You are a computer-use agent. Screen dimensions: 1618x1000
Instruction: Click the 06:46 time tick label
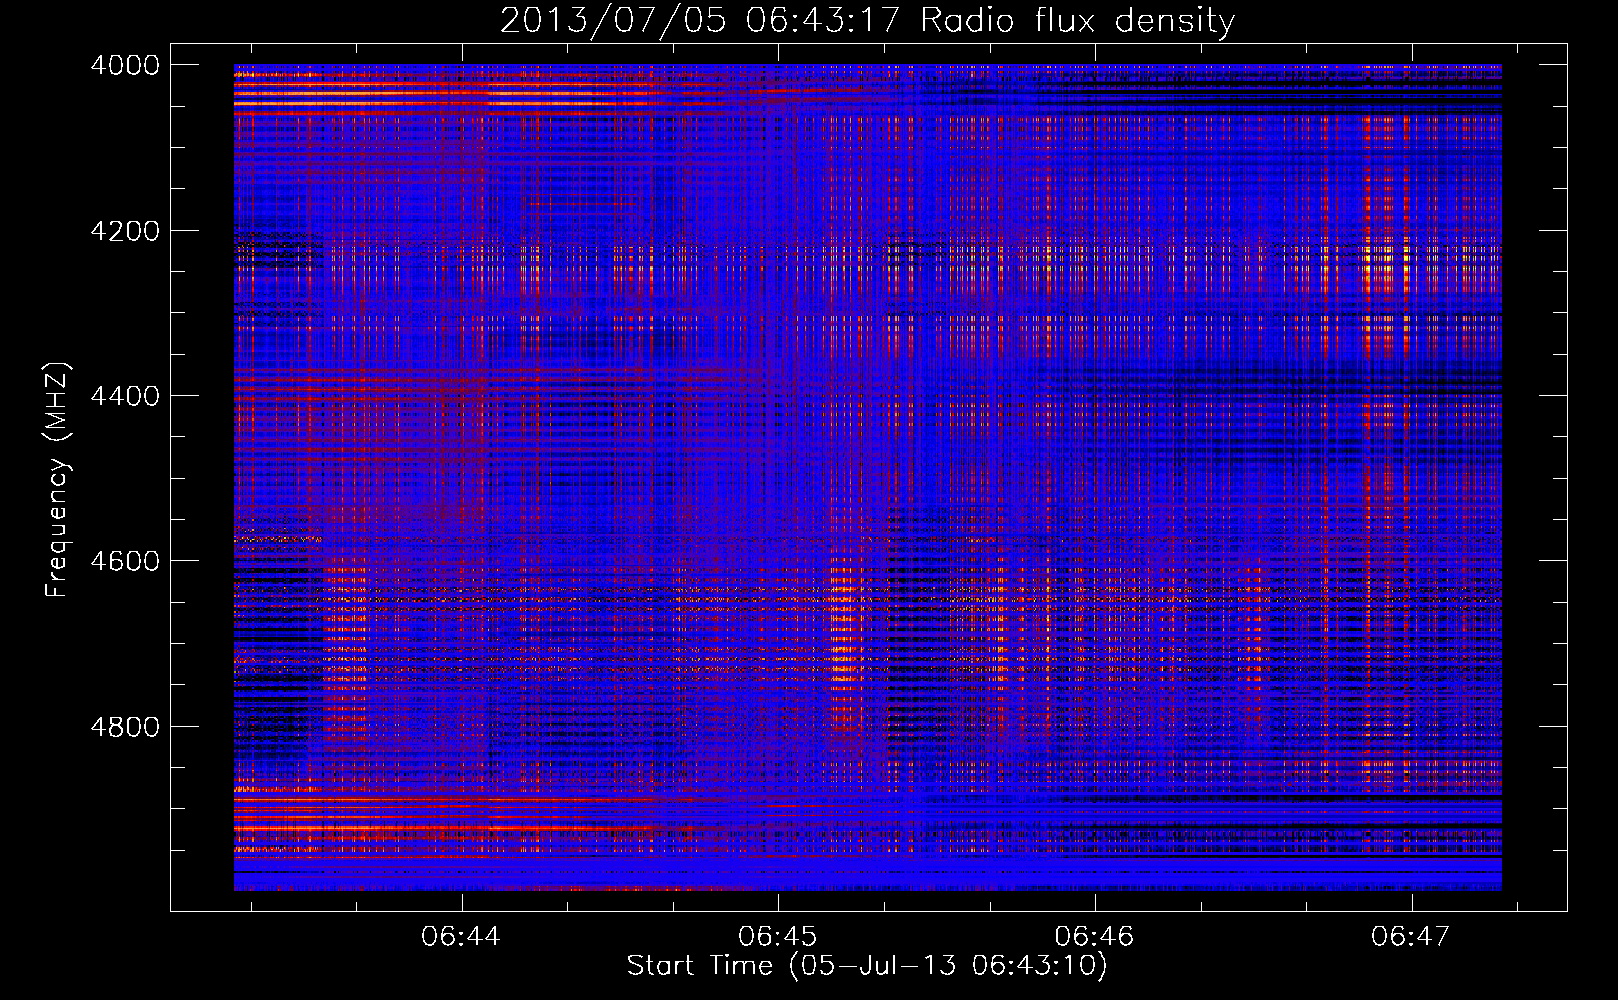point(1095,936)
